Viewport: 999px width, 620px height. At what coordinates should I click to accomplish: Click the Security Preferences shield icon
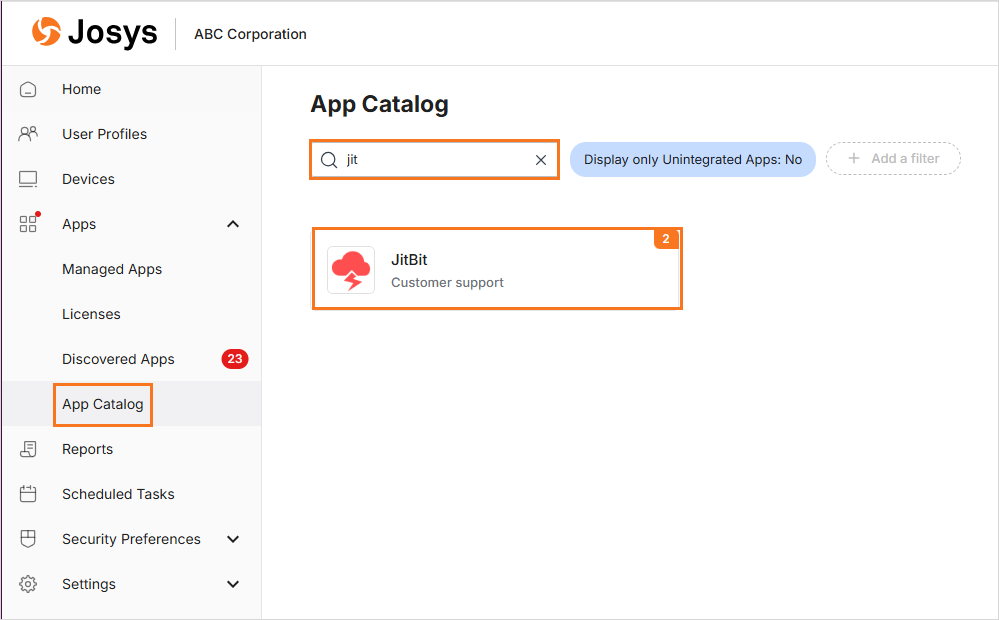[x=28, y=539]
